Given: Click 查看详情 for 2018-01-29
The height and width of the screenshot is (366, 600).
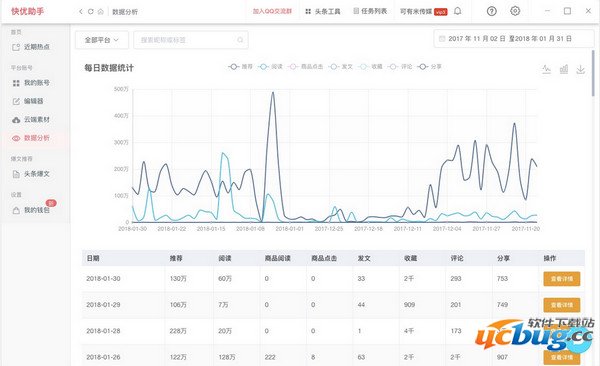Looking at the screenshot, I should pos(561,305).
